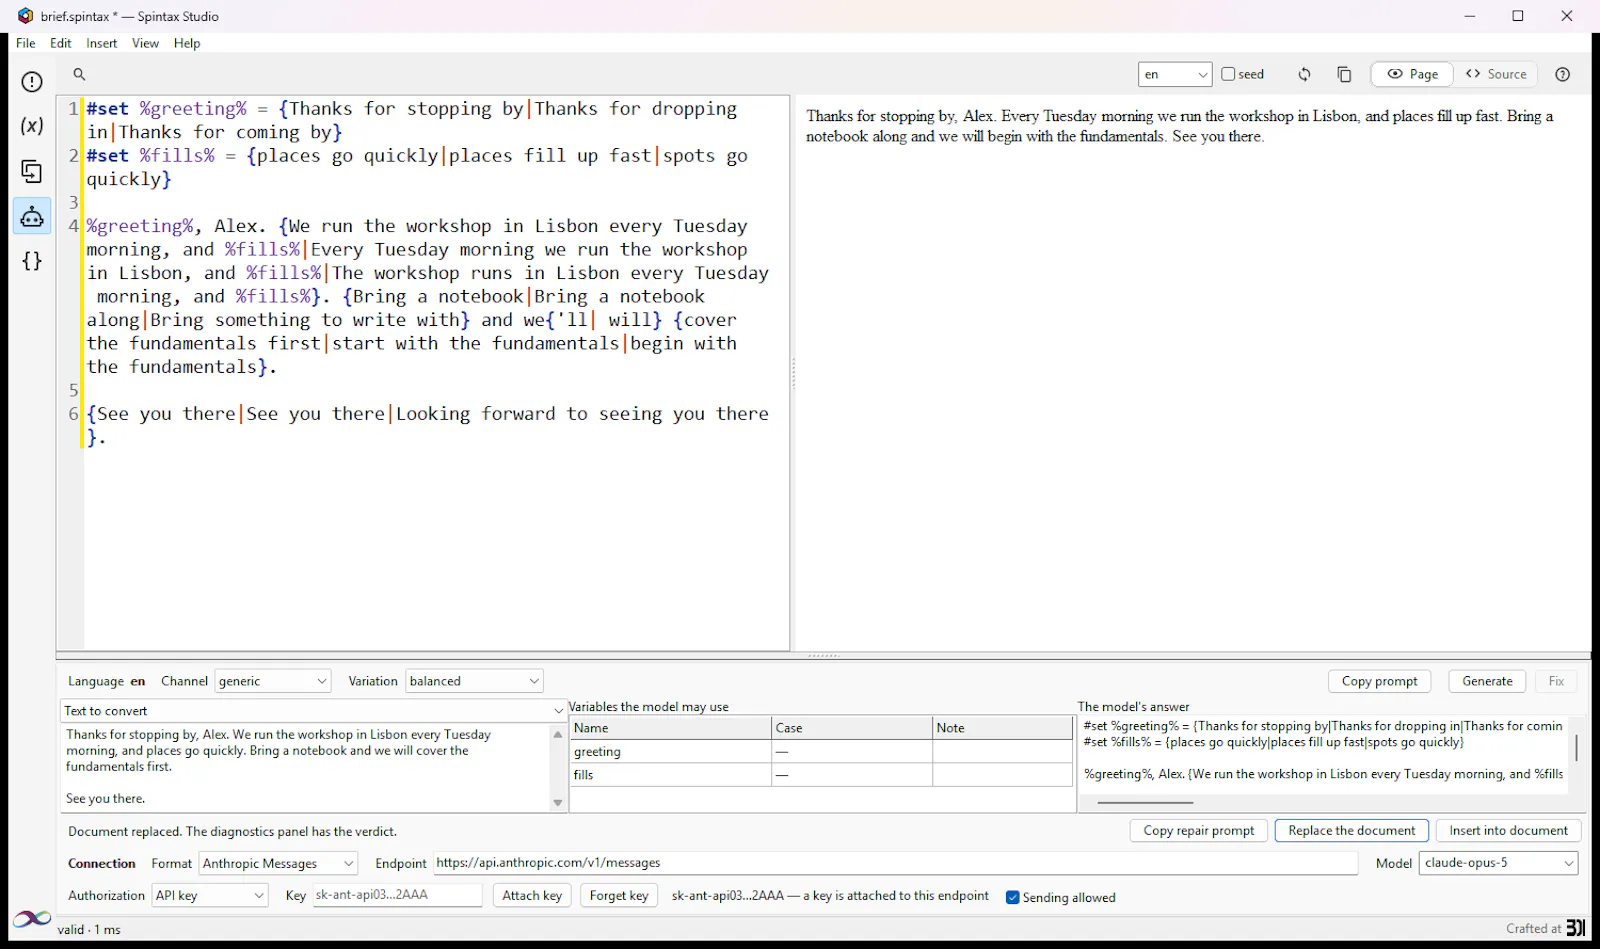This screenshot has height=949, width=1600.
Task: Toggle the seed checkbox
Action: [1228, 74]
